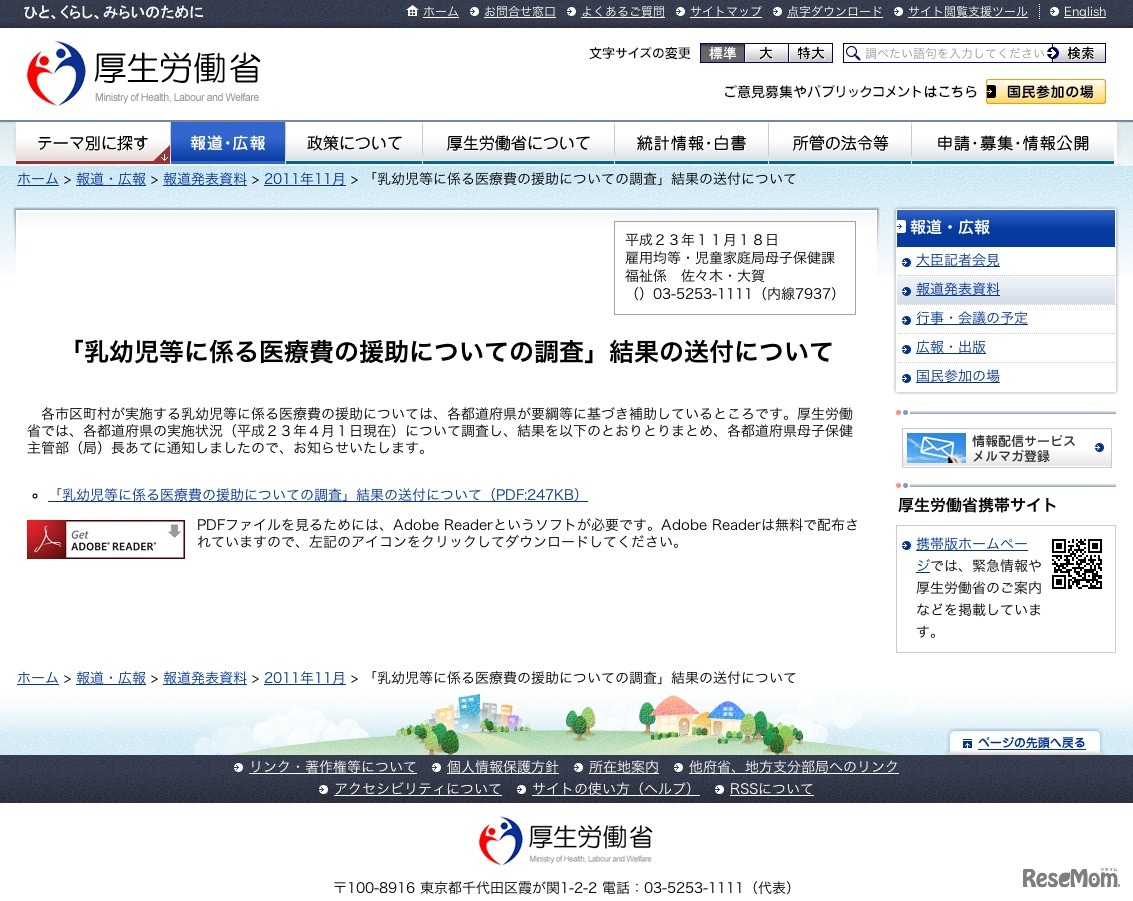1133x901 pixels.
Task: Set font size to 標準
Action: pos(722,53)
